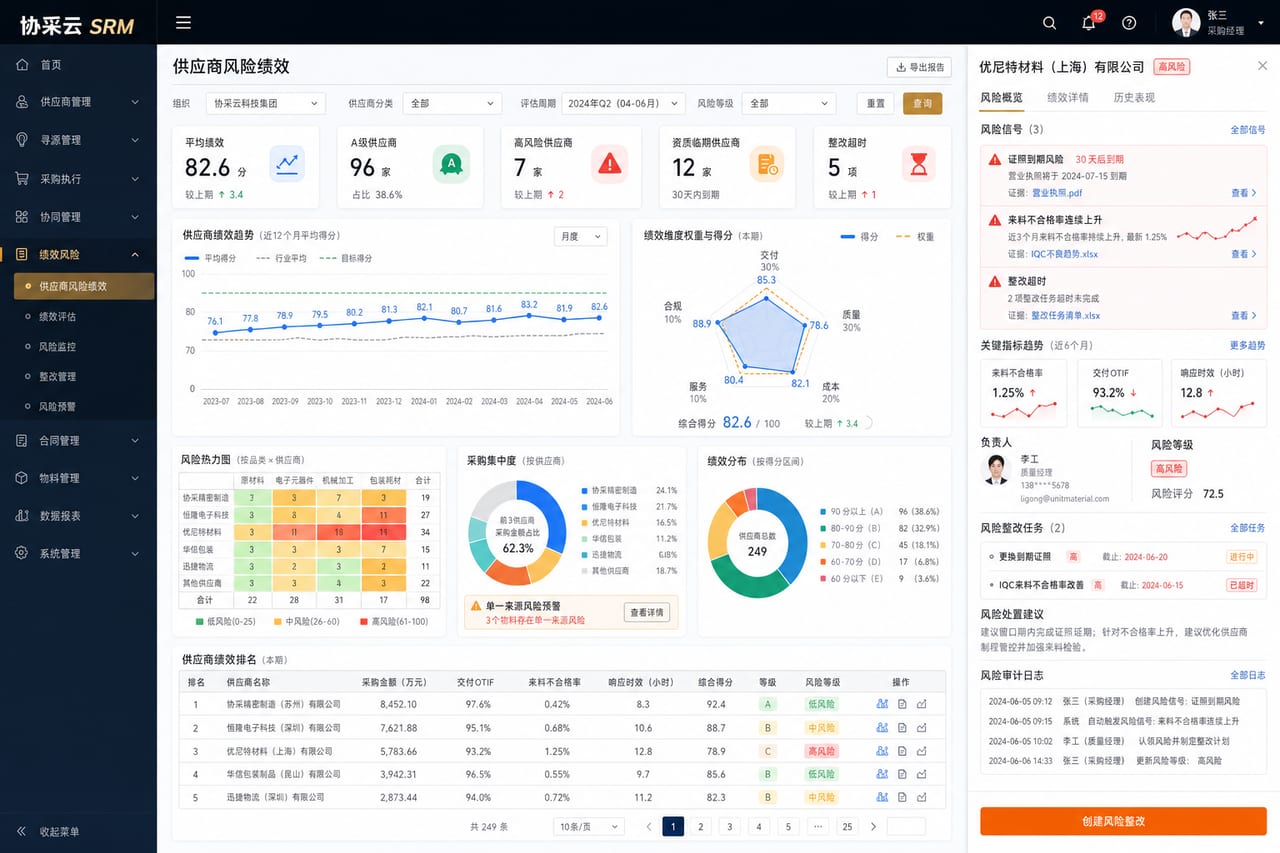The height and width of the screenshot is (853, 1280).
Task: Close the 优尼特材料 detail panel
Action: tap(1262, 66)
